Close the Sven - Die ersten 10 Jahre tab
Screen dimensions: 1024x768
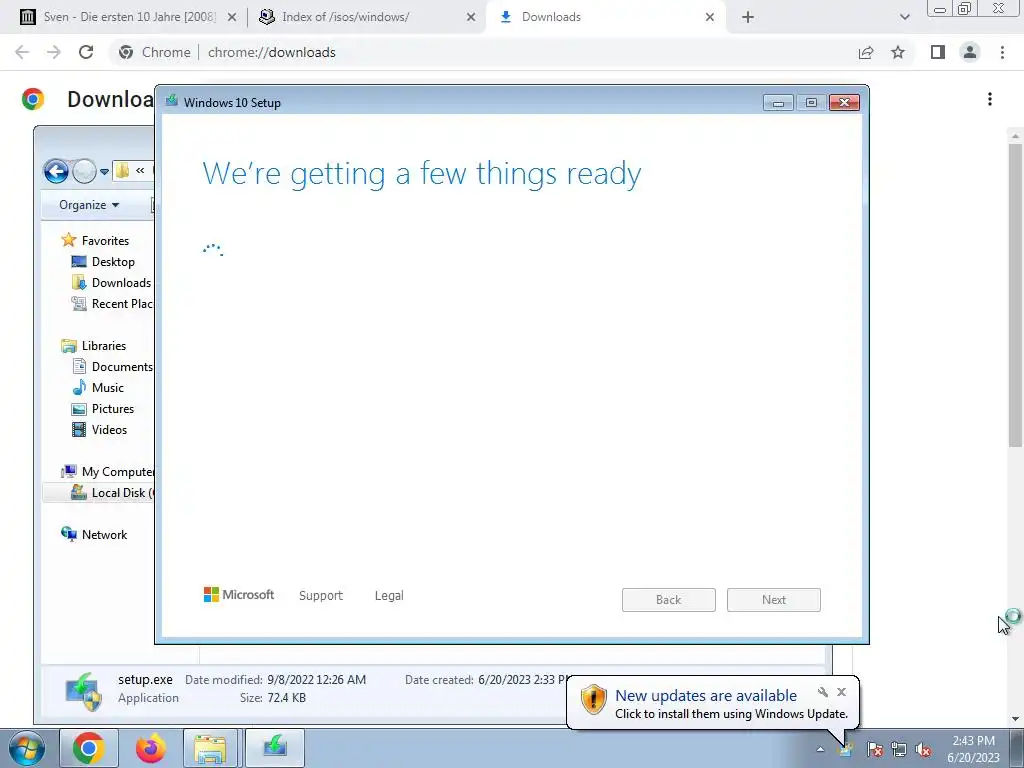tap(232, 17)
